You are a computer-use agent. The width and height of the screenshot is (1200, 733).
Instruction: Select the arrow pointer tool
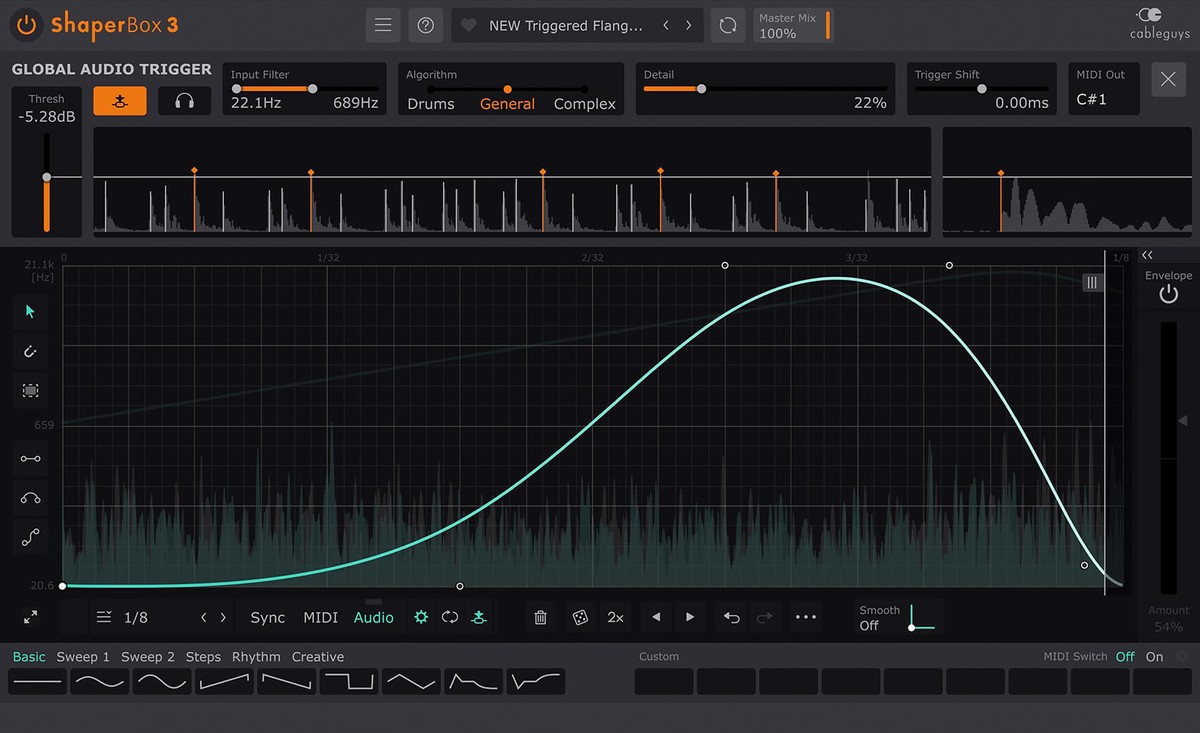[x=30, y=312]
